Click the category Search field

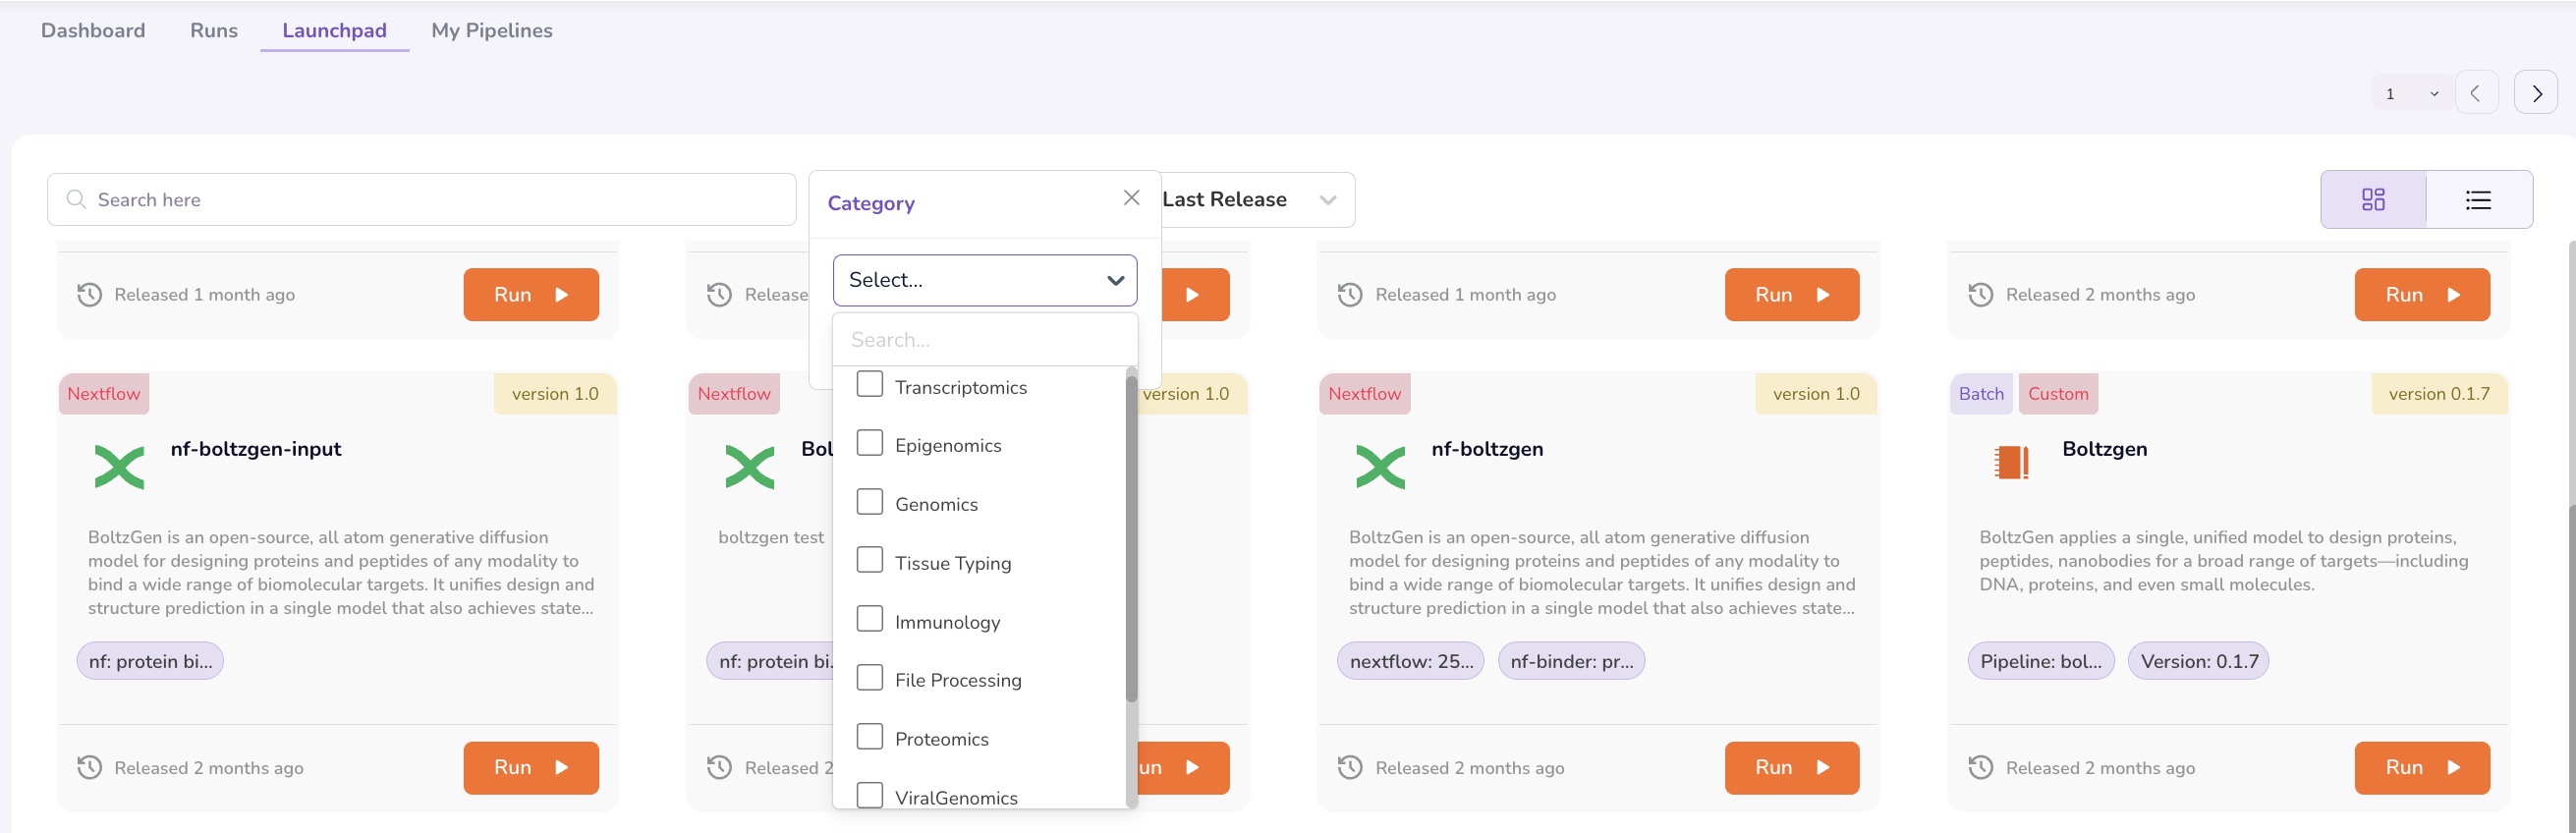pos(985,340)
